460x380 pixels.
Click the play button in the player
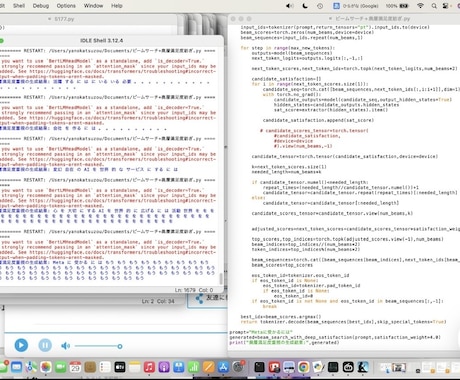pos(21,345)
